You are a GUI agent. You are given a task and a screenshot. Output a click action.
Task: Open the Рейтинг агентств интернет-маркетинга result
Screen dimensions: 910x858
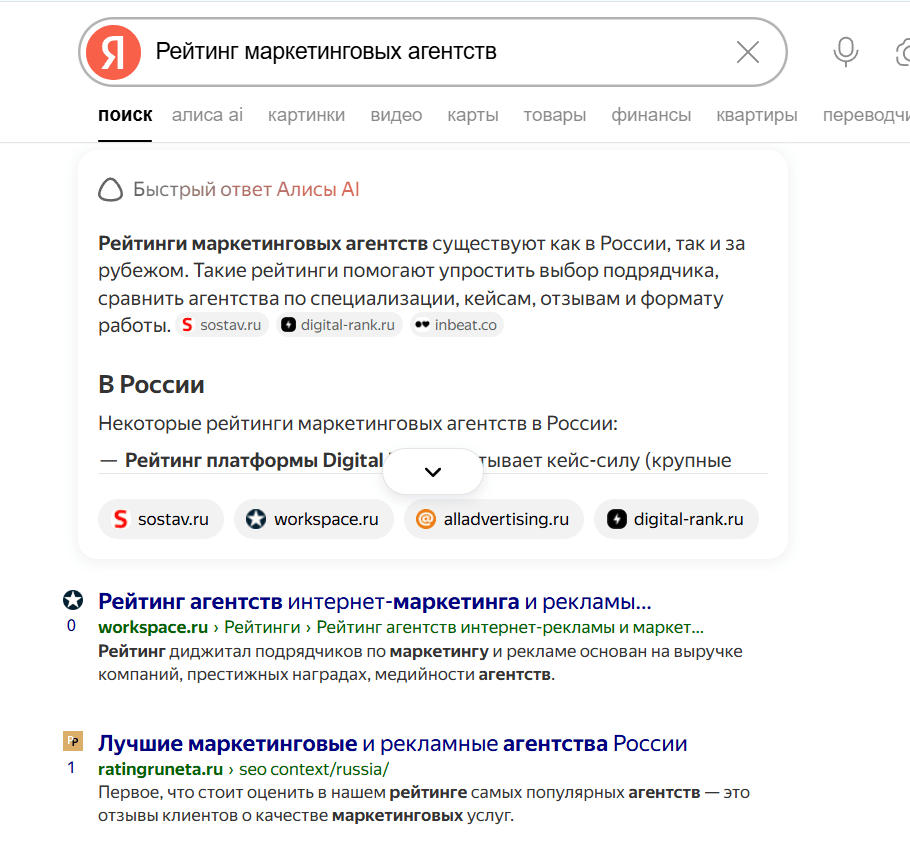click(x=375, y=602)
